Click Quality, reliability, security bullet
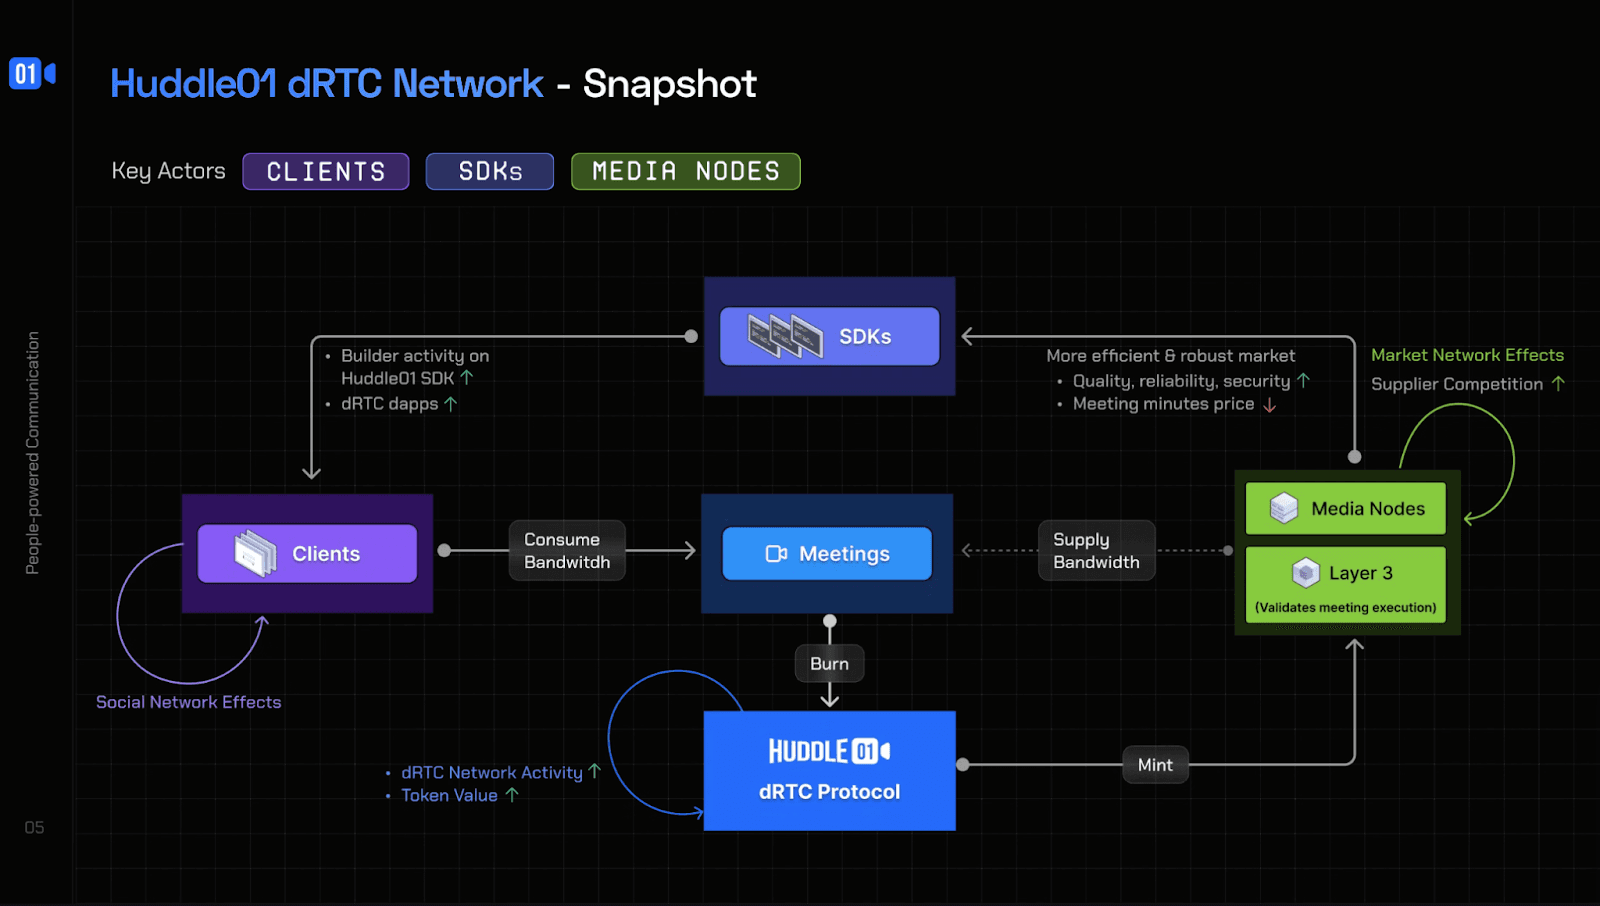 point(1181,381)
